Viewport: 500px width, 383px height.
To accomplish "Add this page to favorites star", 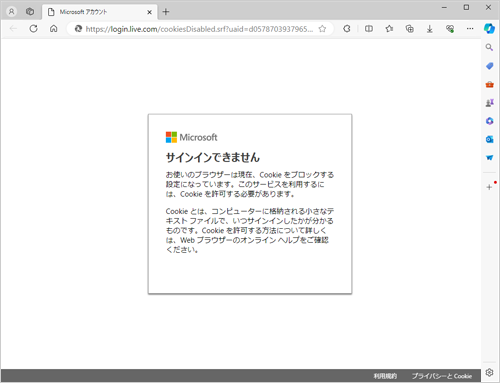I will (x=322, y=29).
